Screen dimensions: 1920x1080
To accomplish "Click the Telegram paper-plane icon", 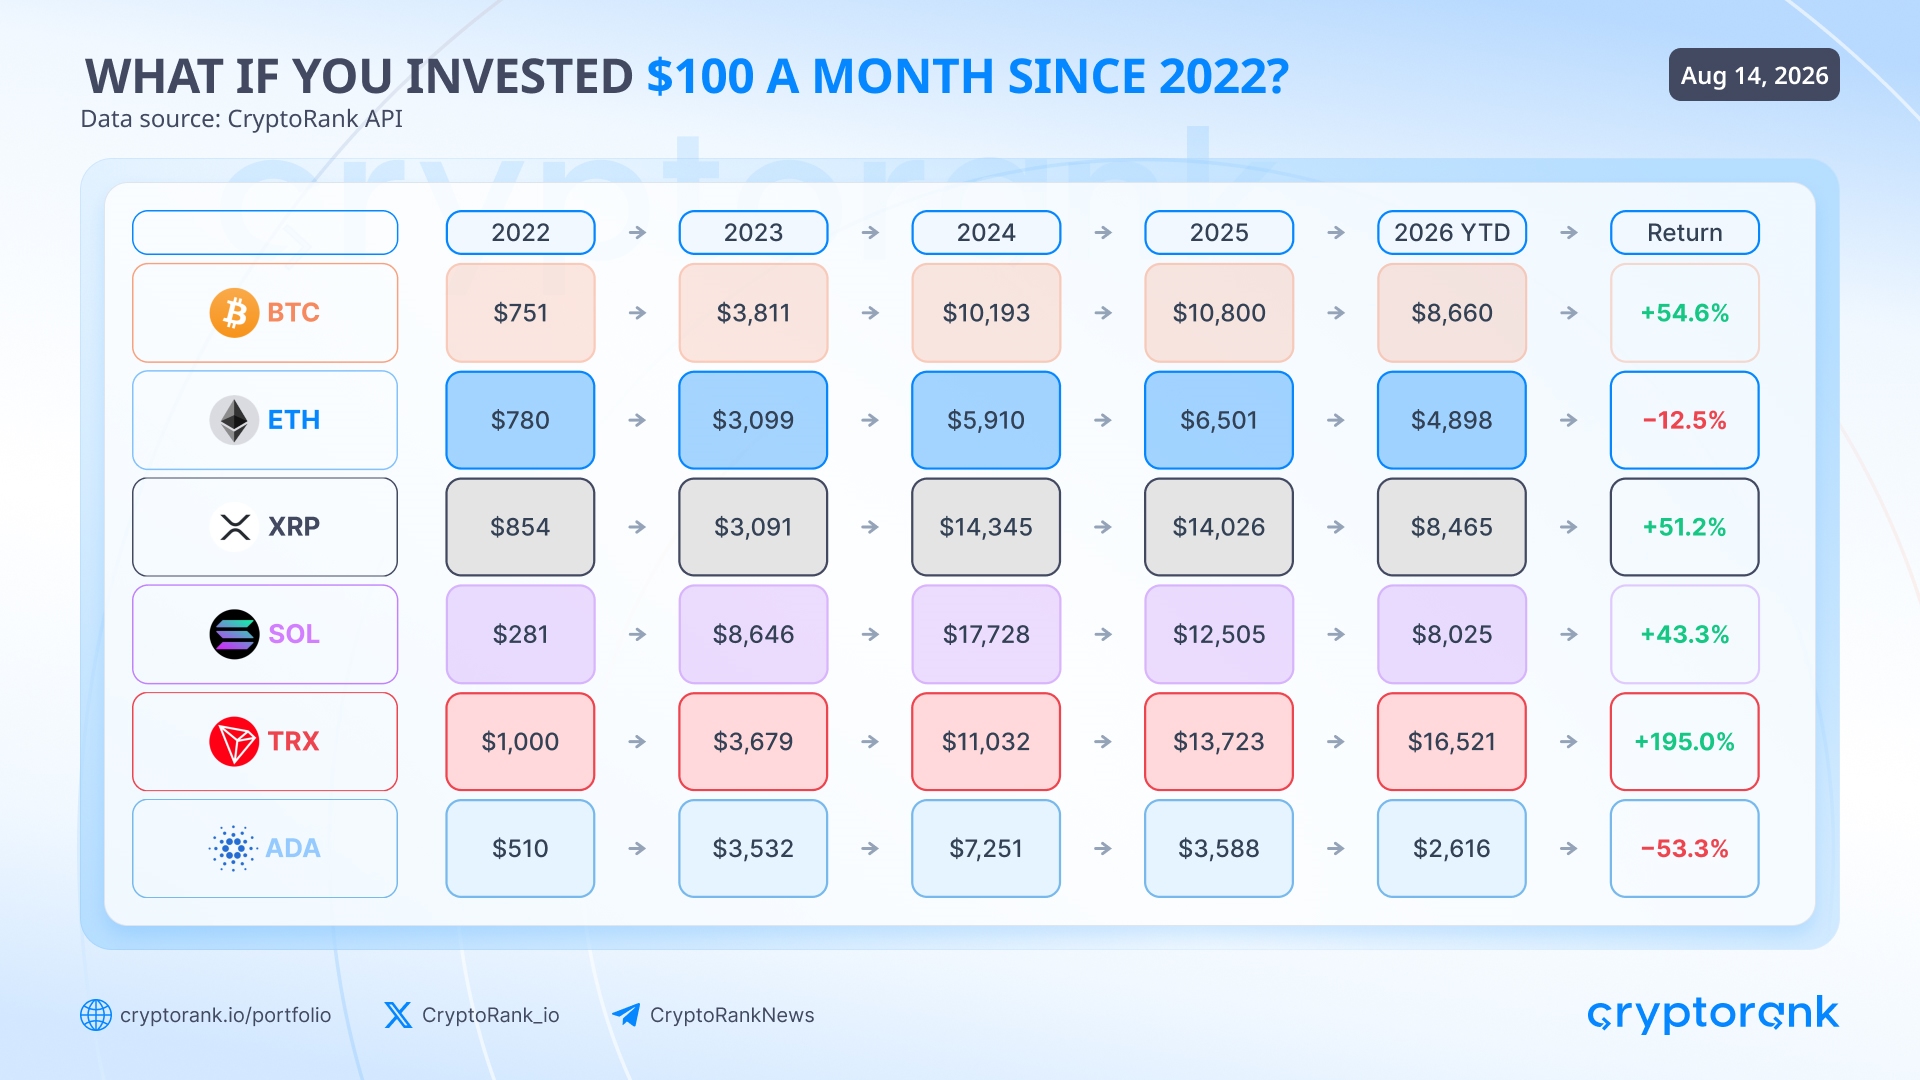I will 626,1015.
